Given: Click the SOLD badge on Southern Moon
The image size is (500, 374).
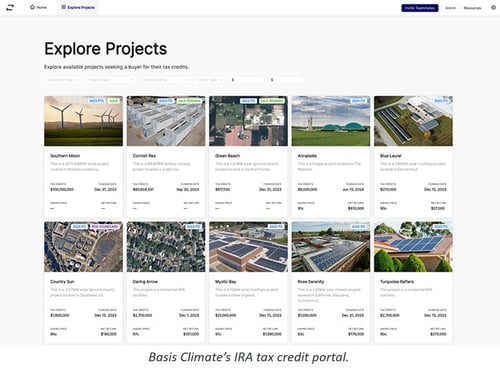Looking at the screenshot, I should tap(114, 101).
